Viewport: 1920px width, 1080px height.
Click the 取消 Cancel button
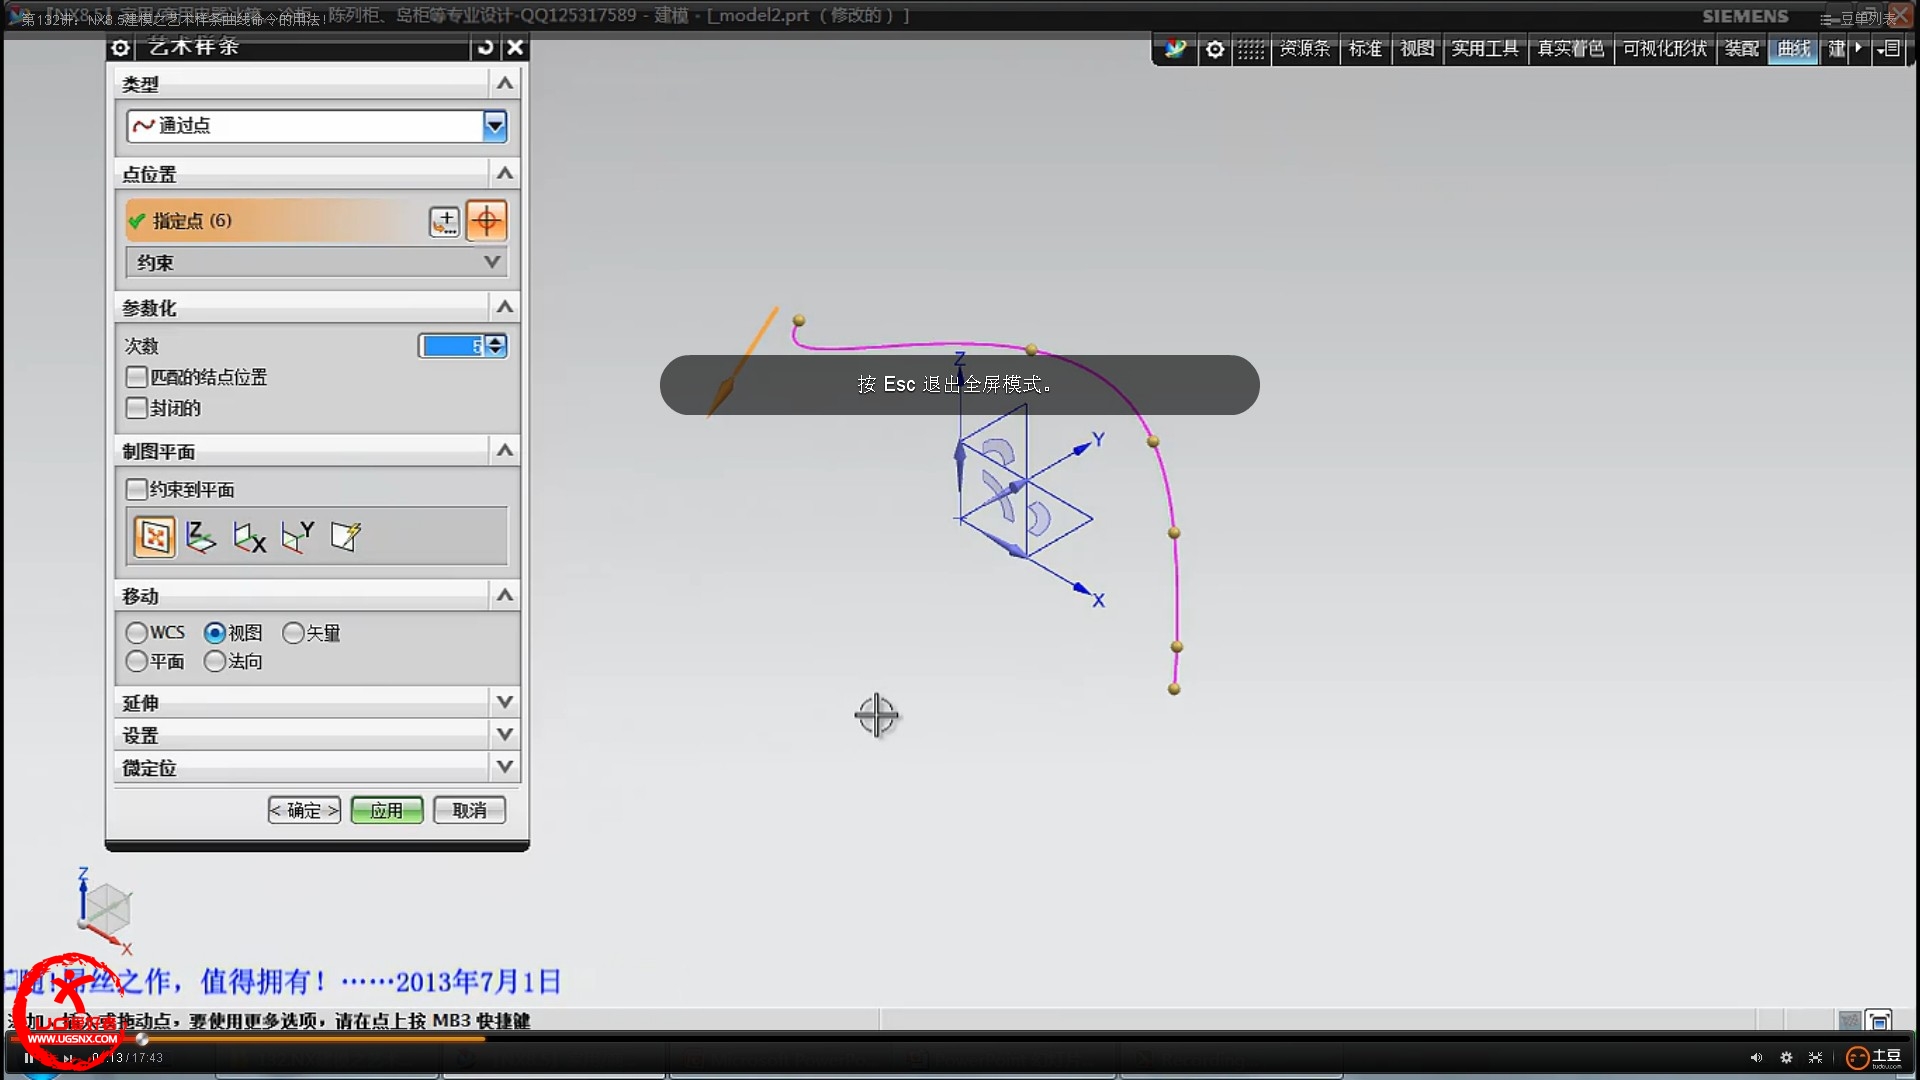pos(469,810)
